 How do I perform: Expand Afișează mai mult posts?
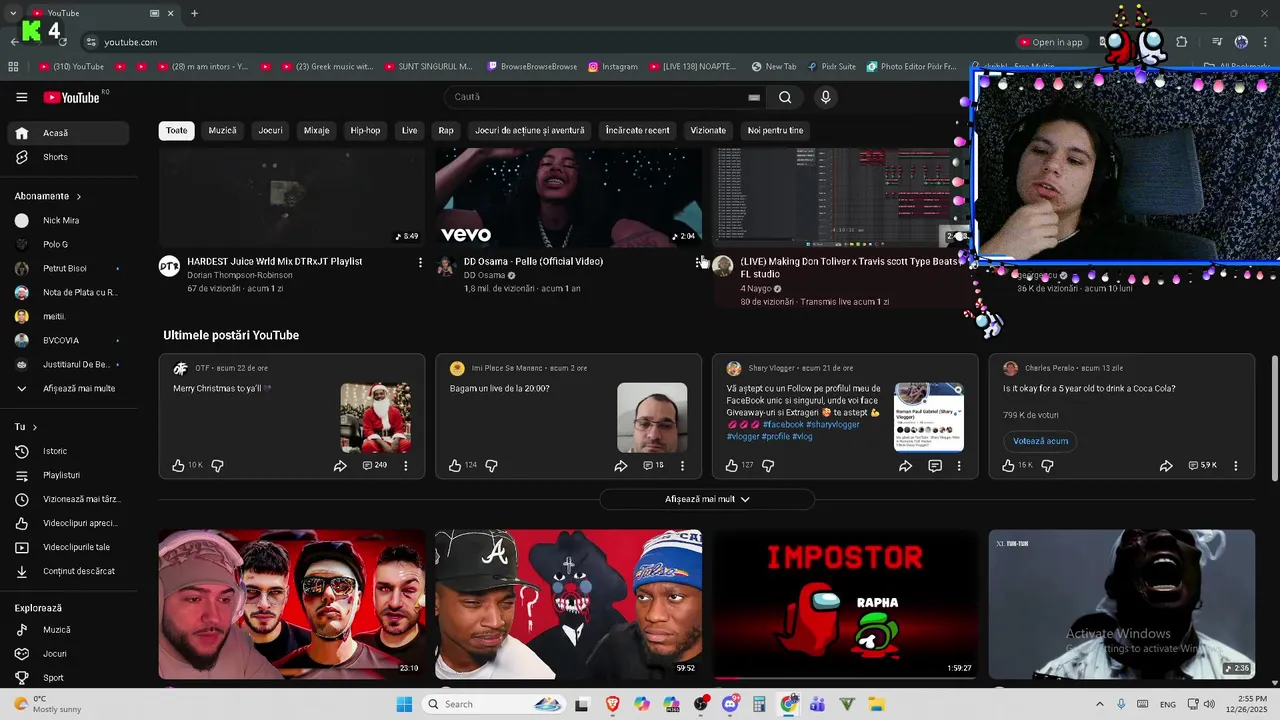707,499
